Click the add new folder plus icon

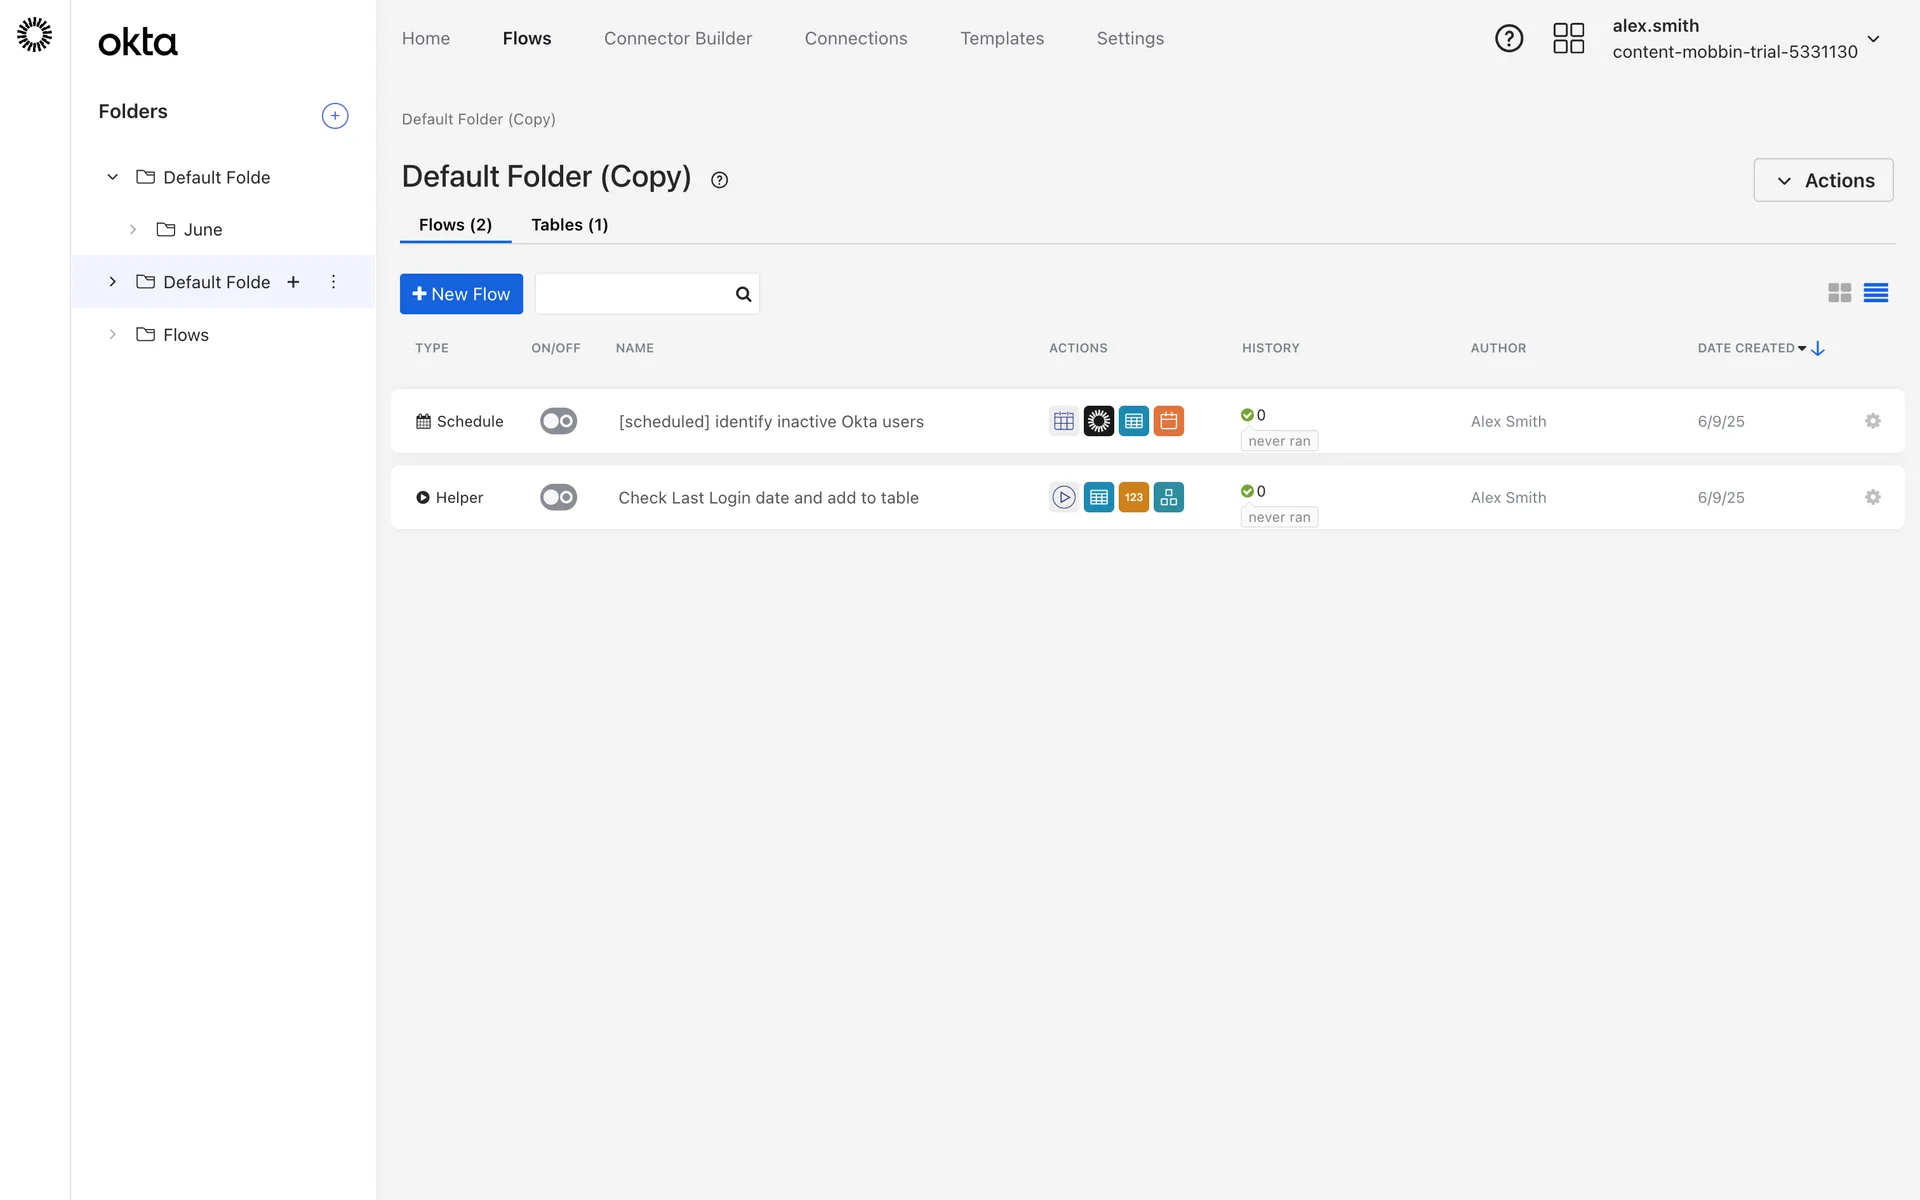coord(335,116)
